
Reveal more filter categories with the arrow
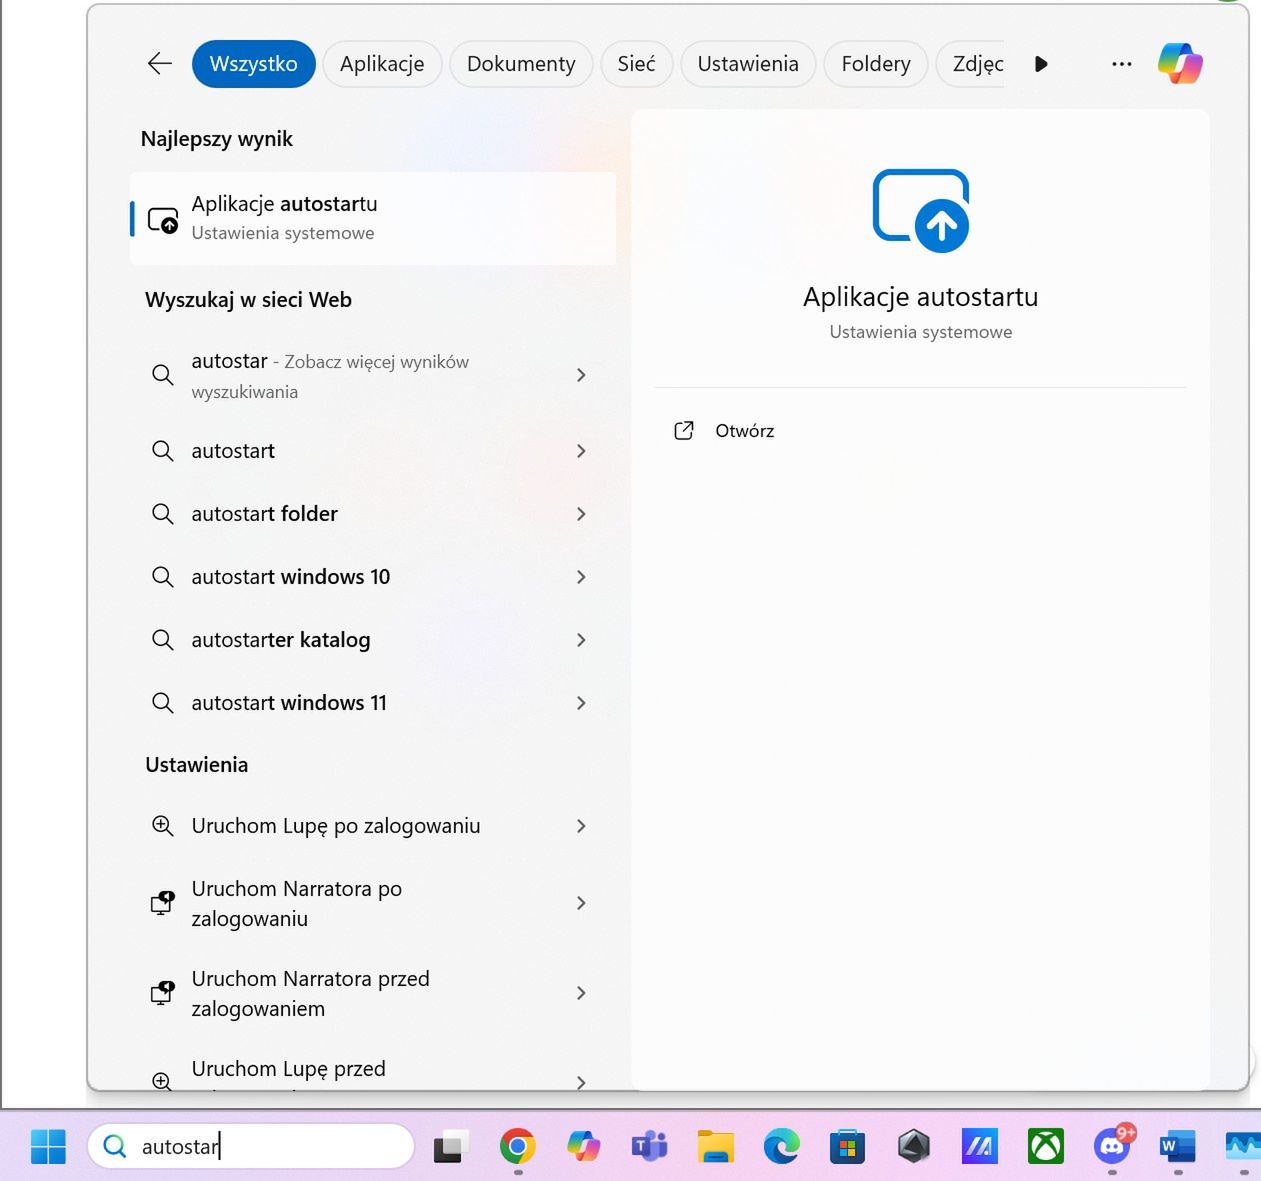click(x=1041, y=63)
